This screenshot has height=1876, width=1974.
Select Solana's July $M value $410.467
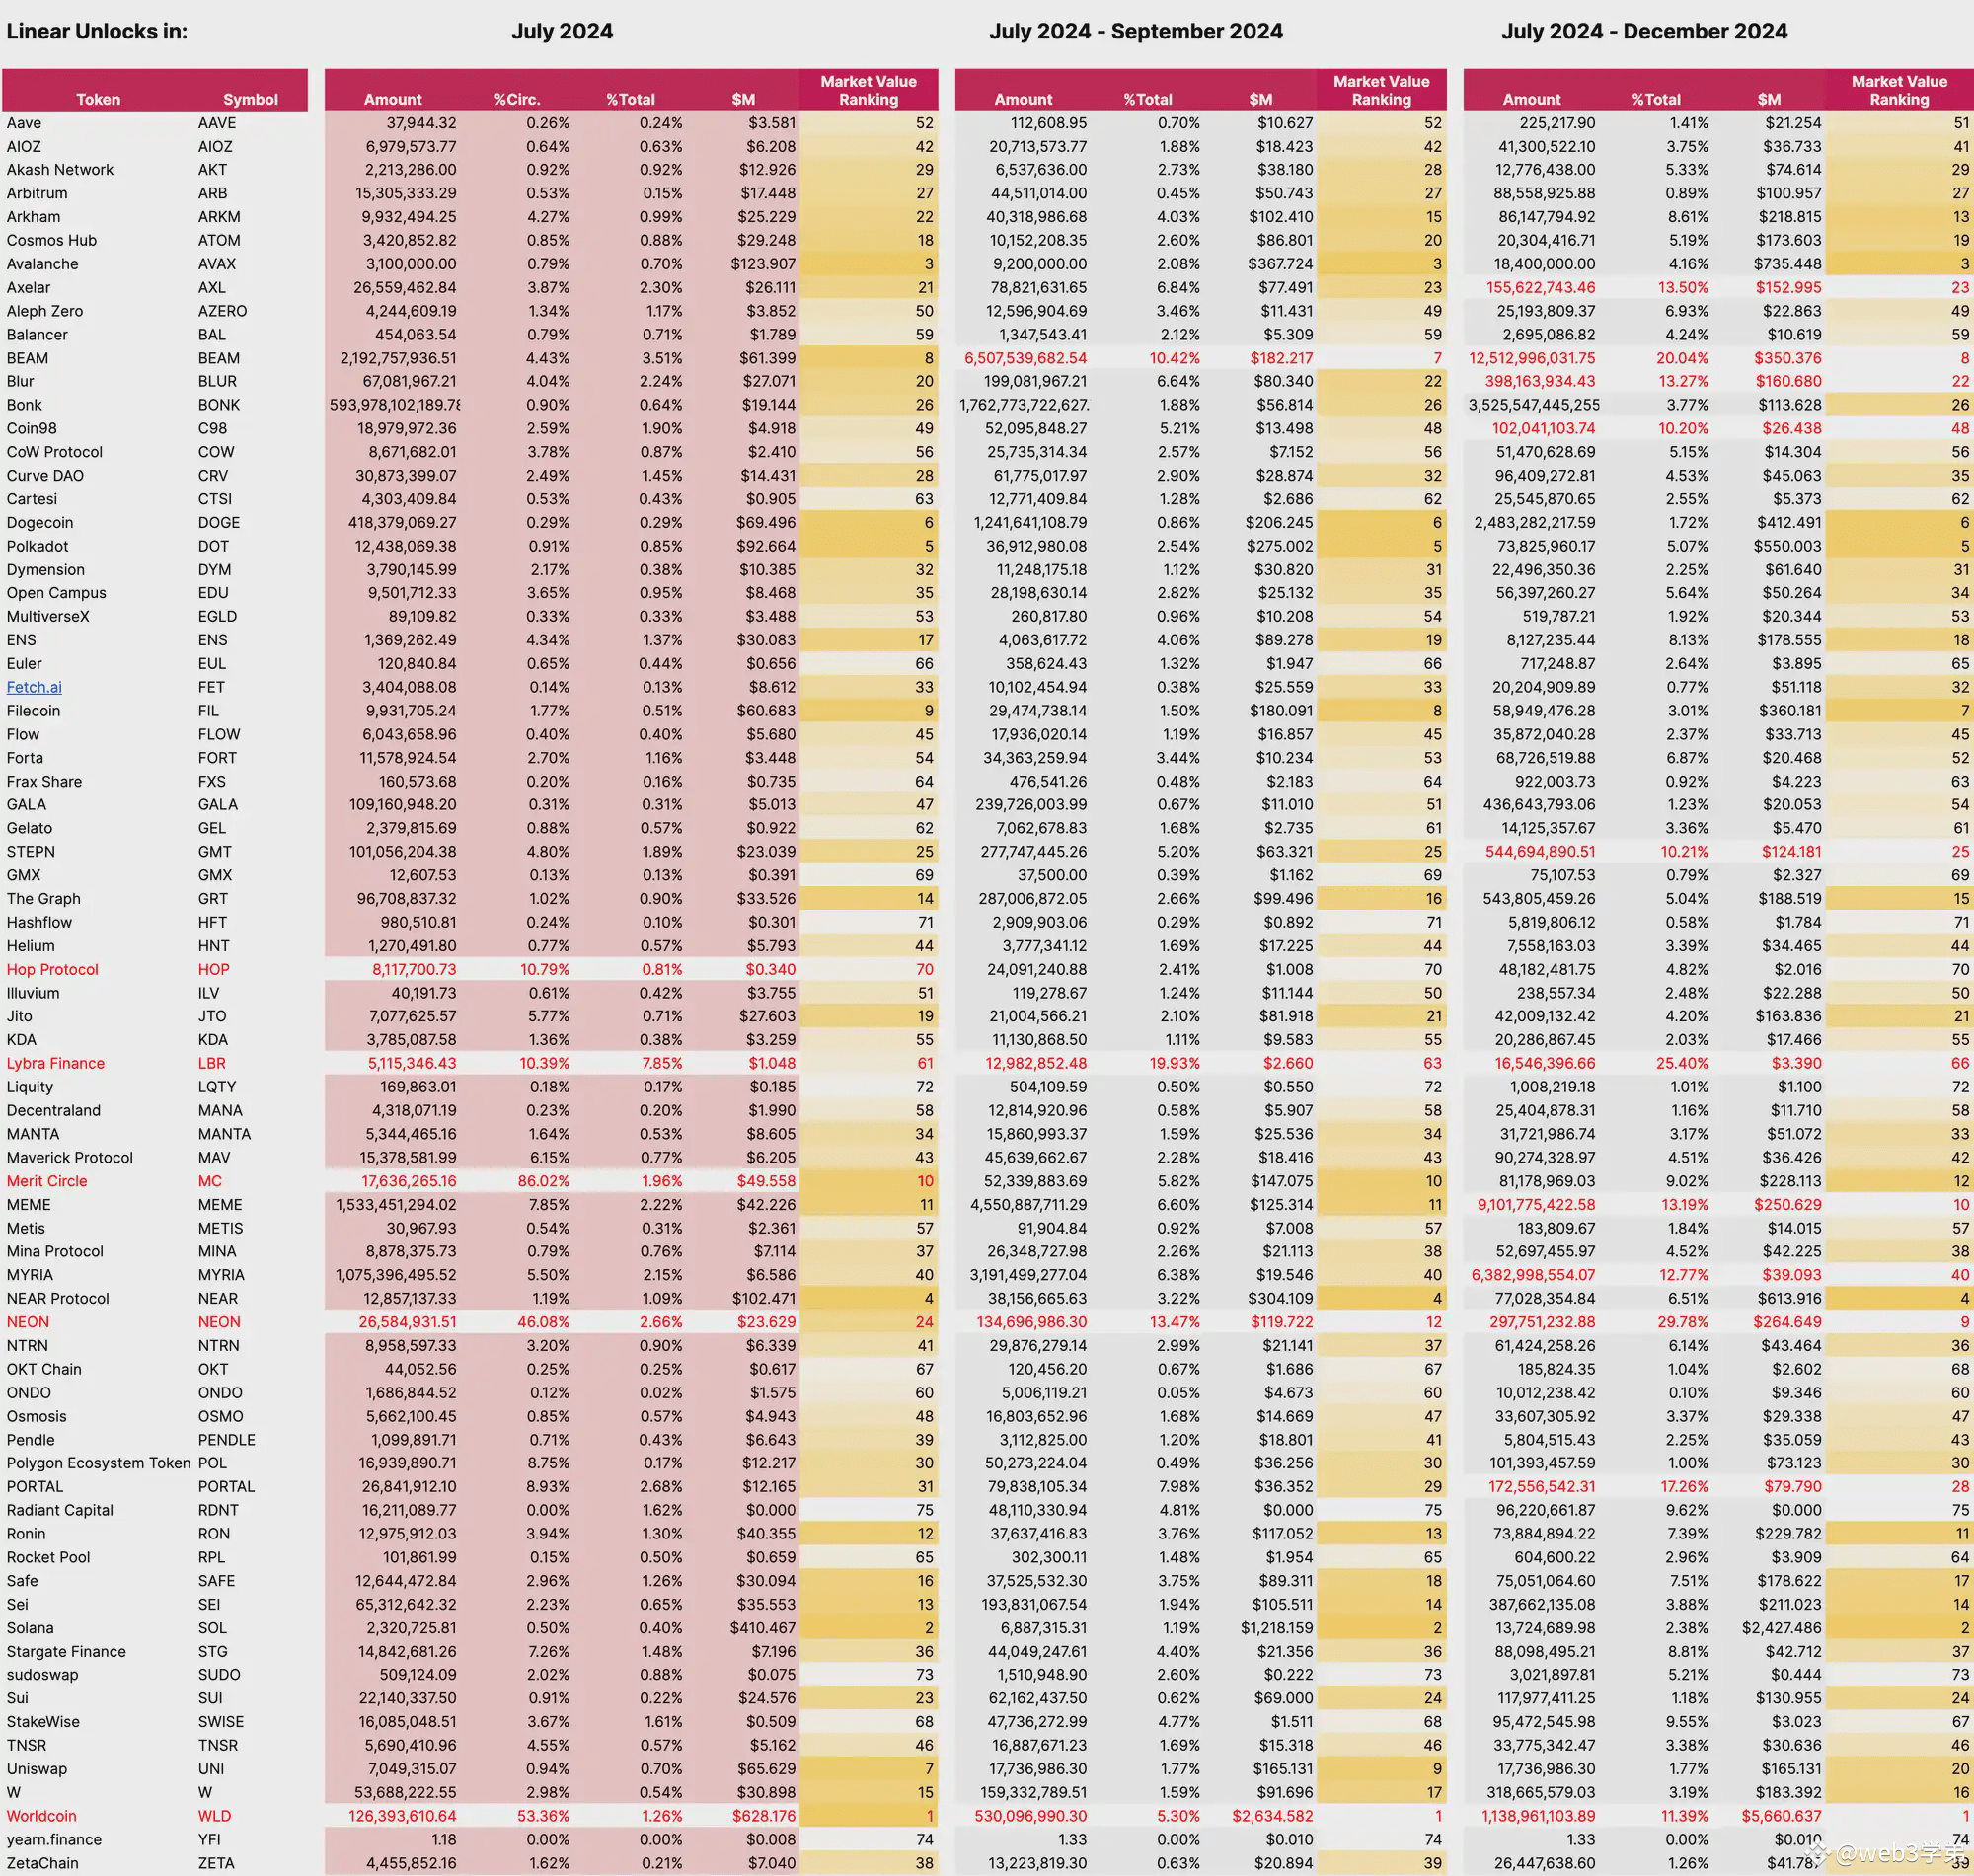[x=763, y=1628]
